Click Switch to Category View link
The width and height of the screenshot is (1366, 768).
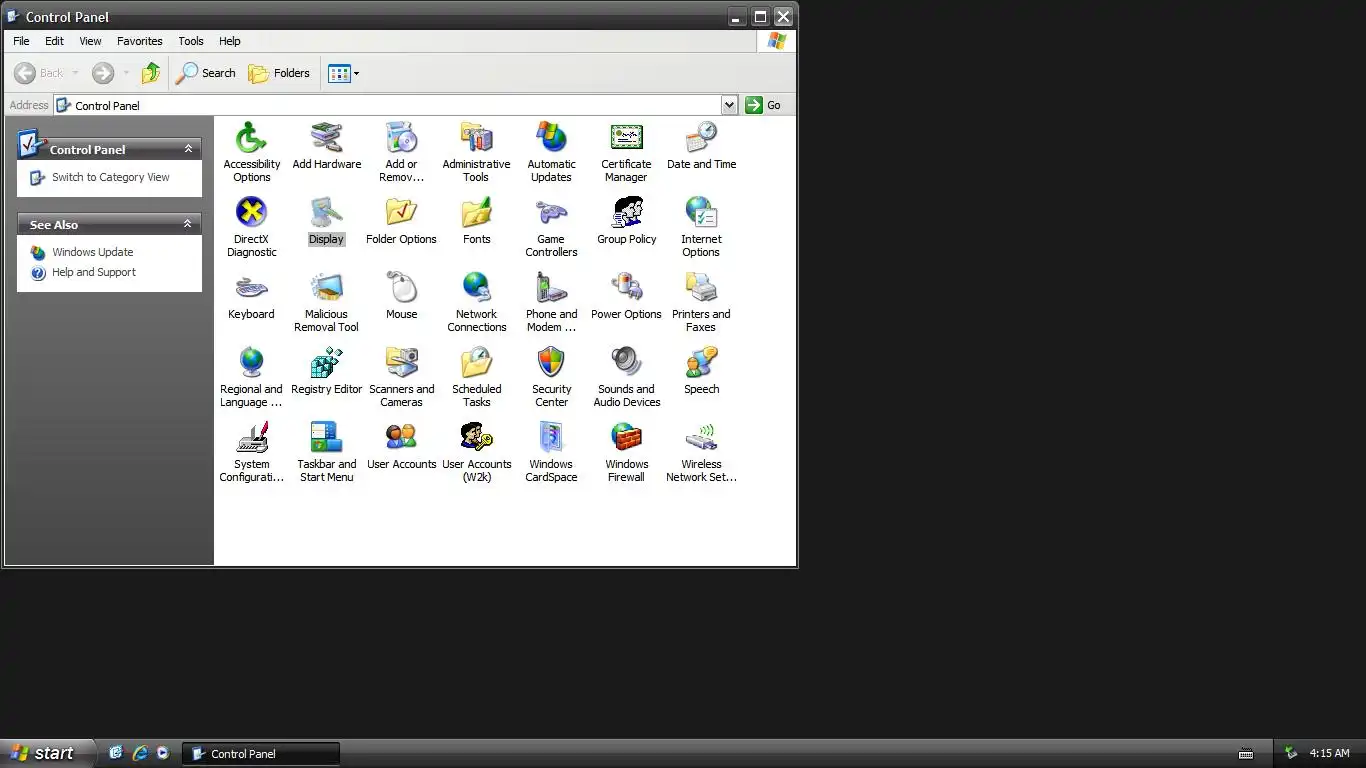point(110,177)
